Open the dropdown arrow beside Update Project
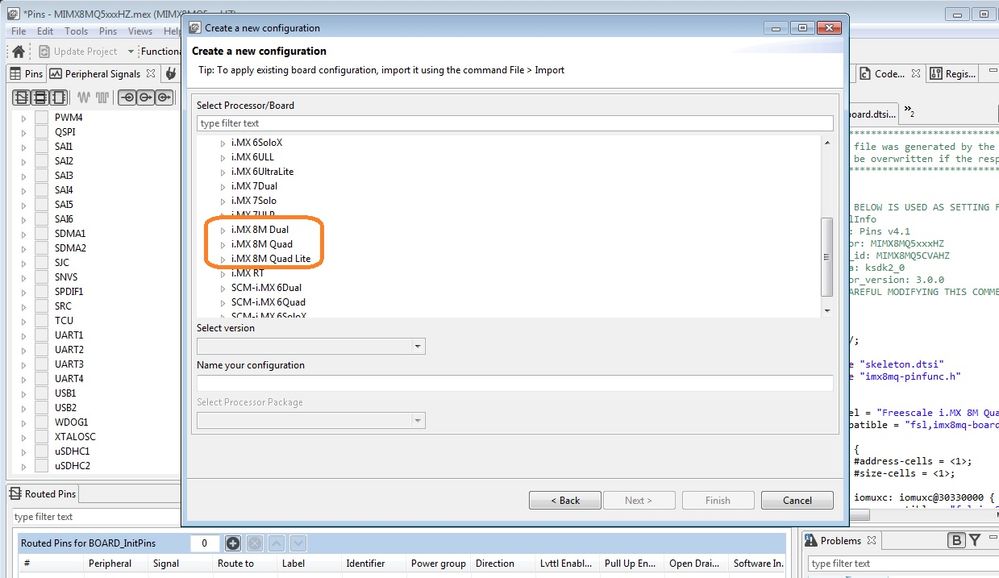Viewport: 999px width, 578px height. point(131,52)
